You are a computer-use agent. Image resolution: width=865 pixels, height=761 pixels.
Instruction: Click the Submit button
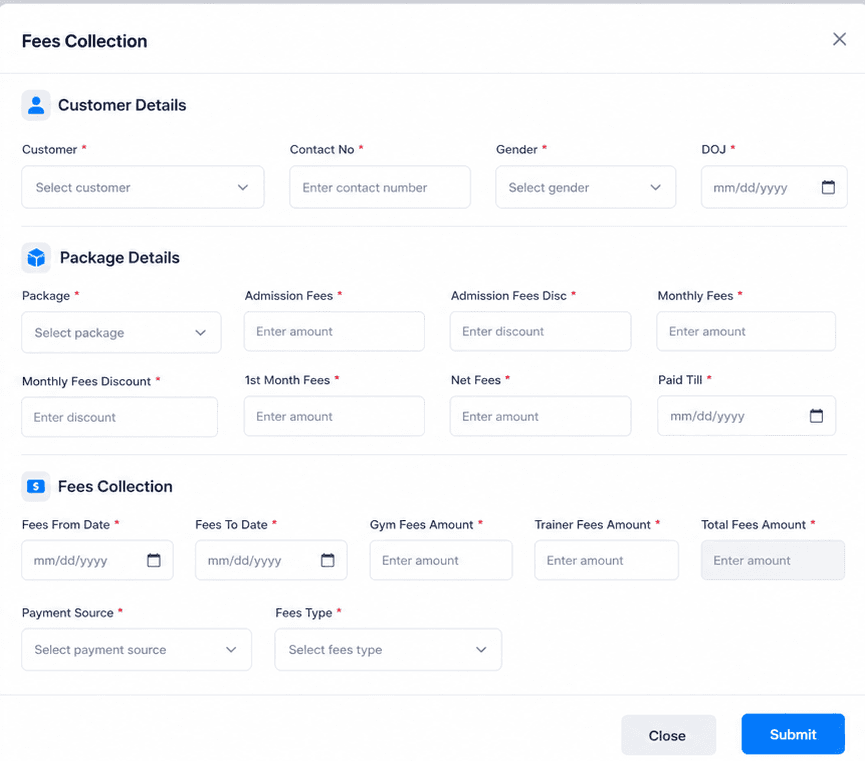click(793, 734)
